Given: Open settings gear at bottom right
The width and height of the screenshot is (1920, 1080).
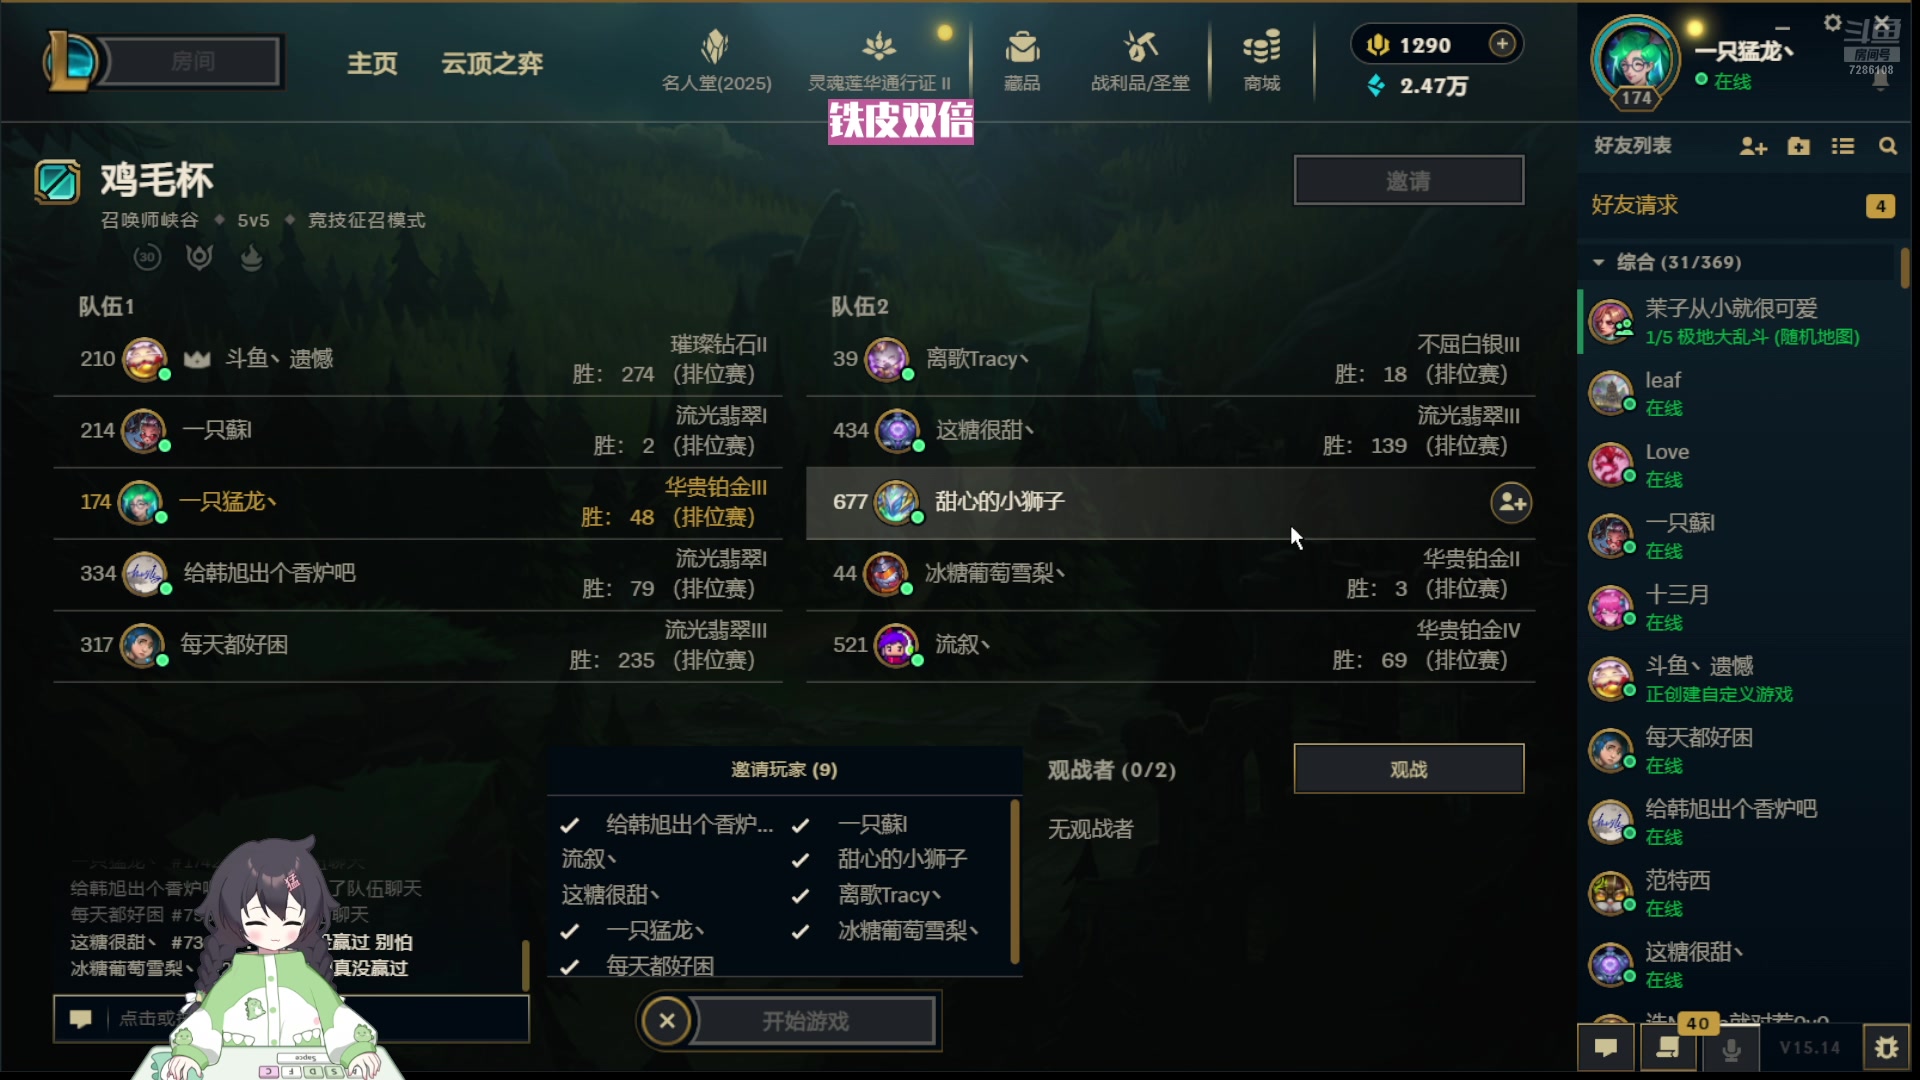Looking at the screenshot, I should [x=1886, y=1048].
